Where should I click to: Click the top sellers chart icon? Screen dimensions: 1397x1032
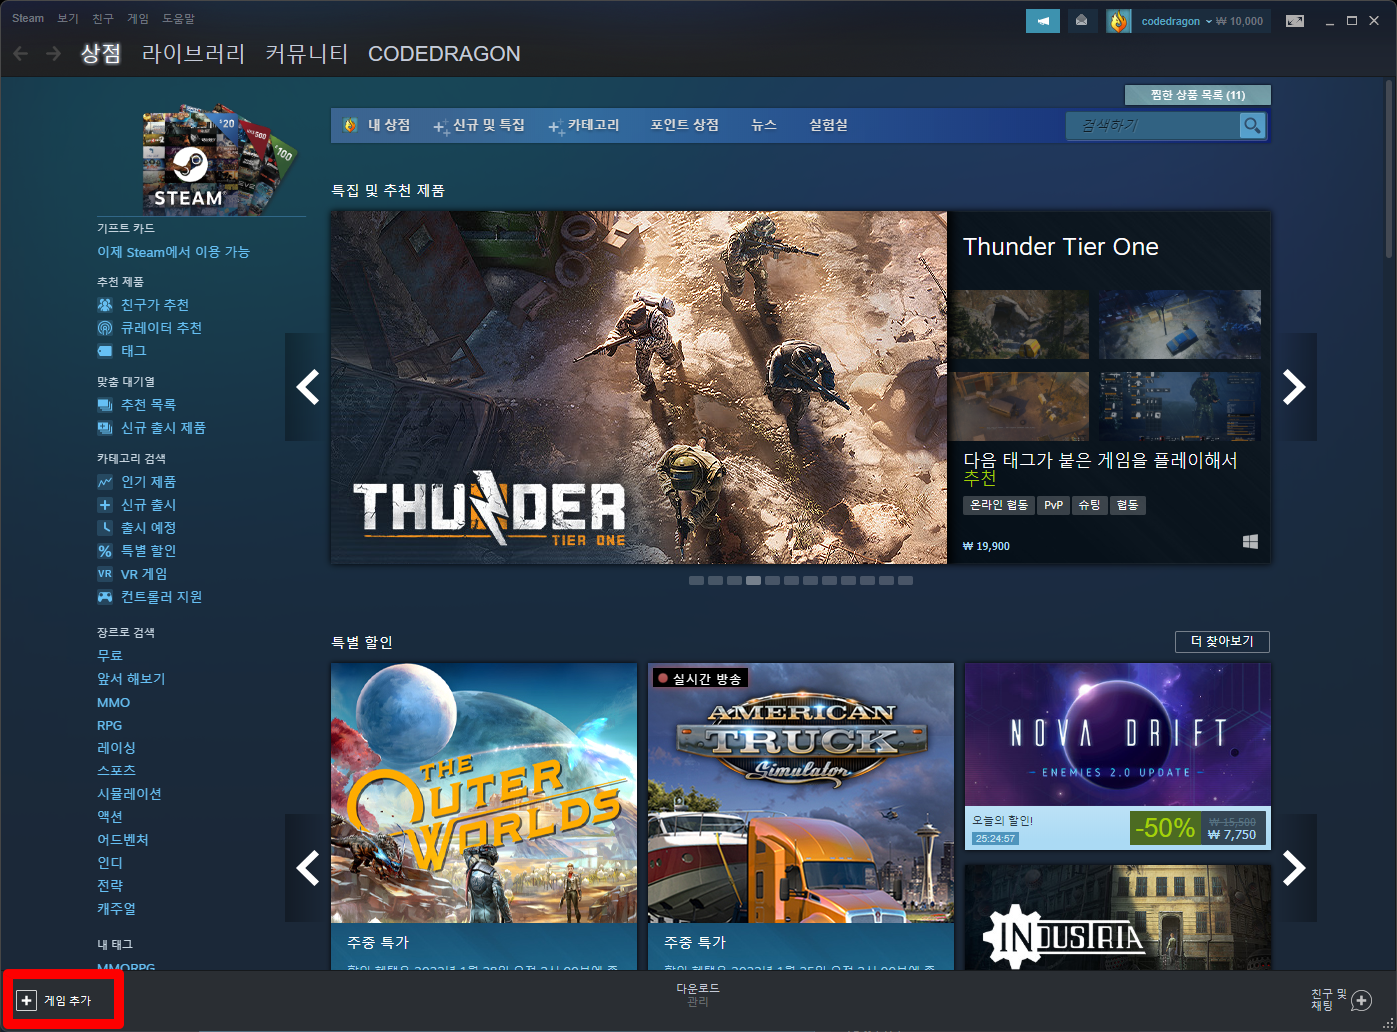tap(105, 482)
